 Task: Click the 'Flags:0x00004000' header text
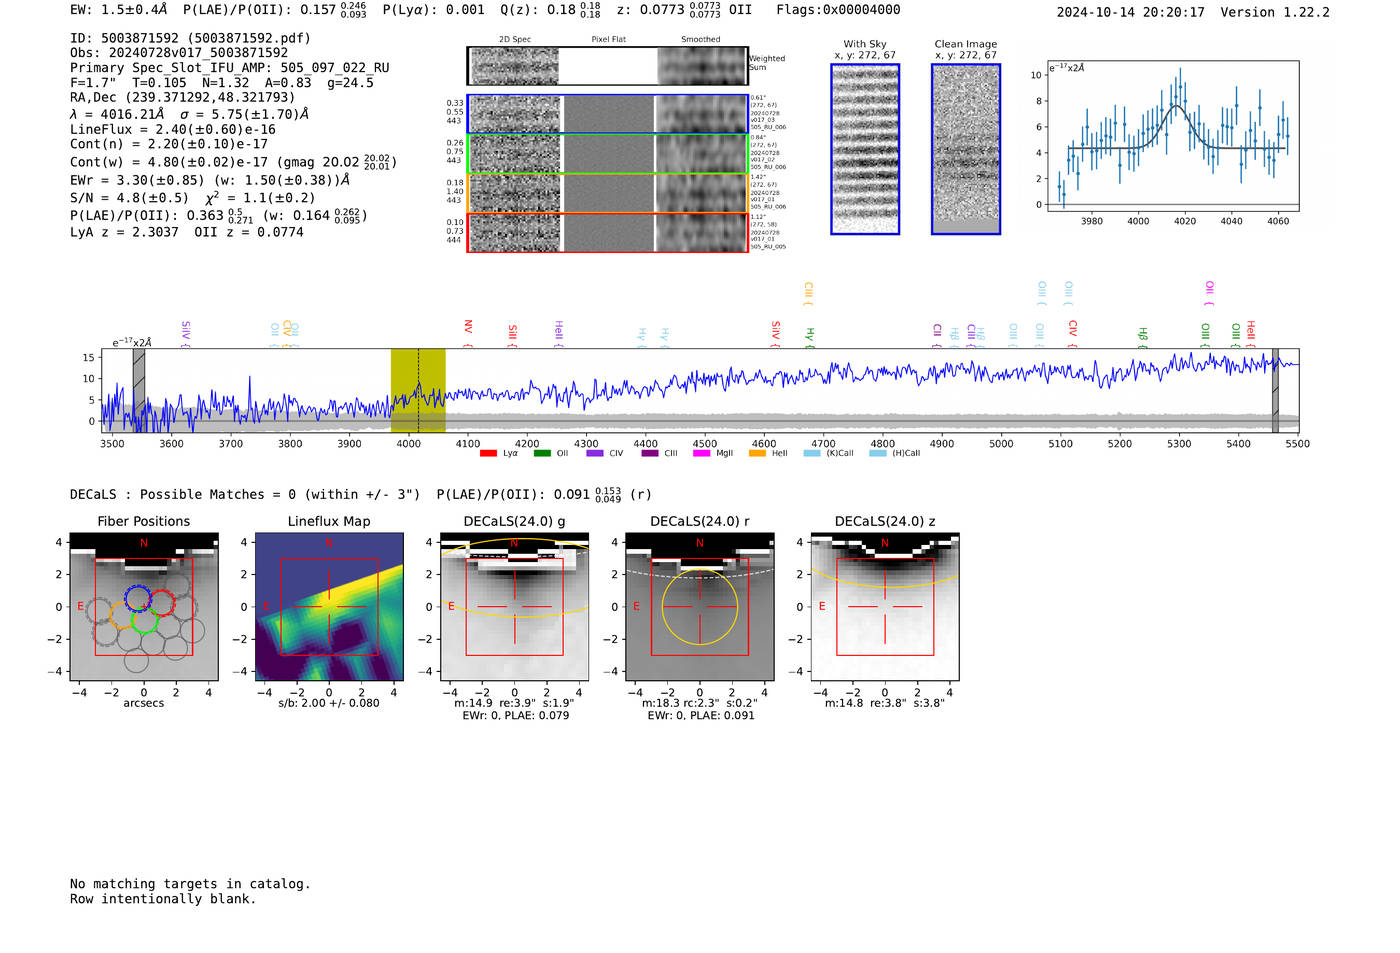click(838, 10)
